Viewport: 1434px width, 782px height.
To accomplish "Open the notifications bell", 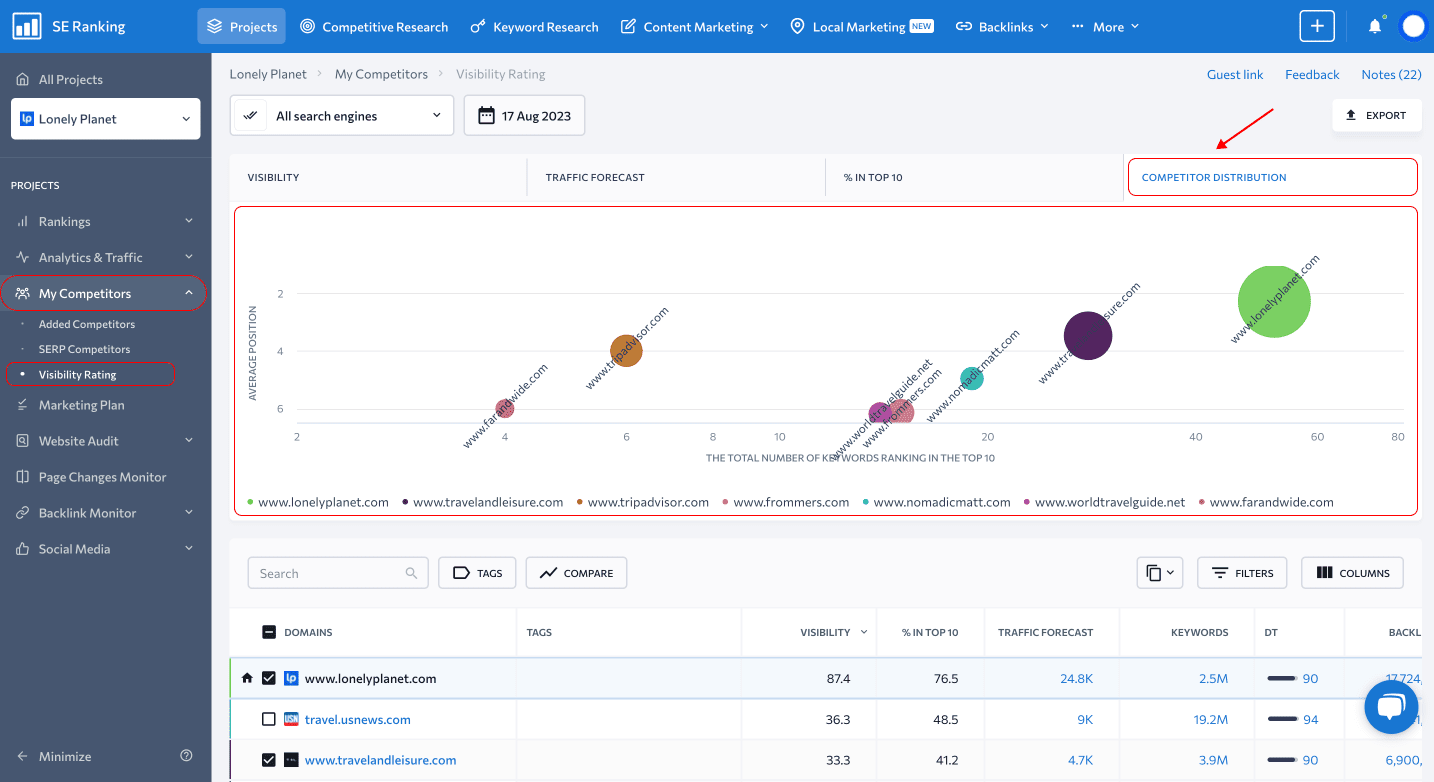I will 1375,27.
